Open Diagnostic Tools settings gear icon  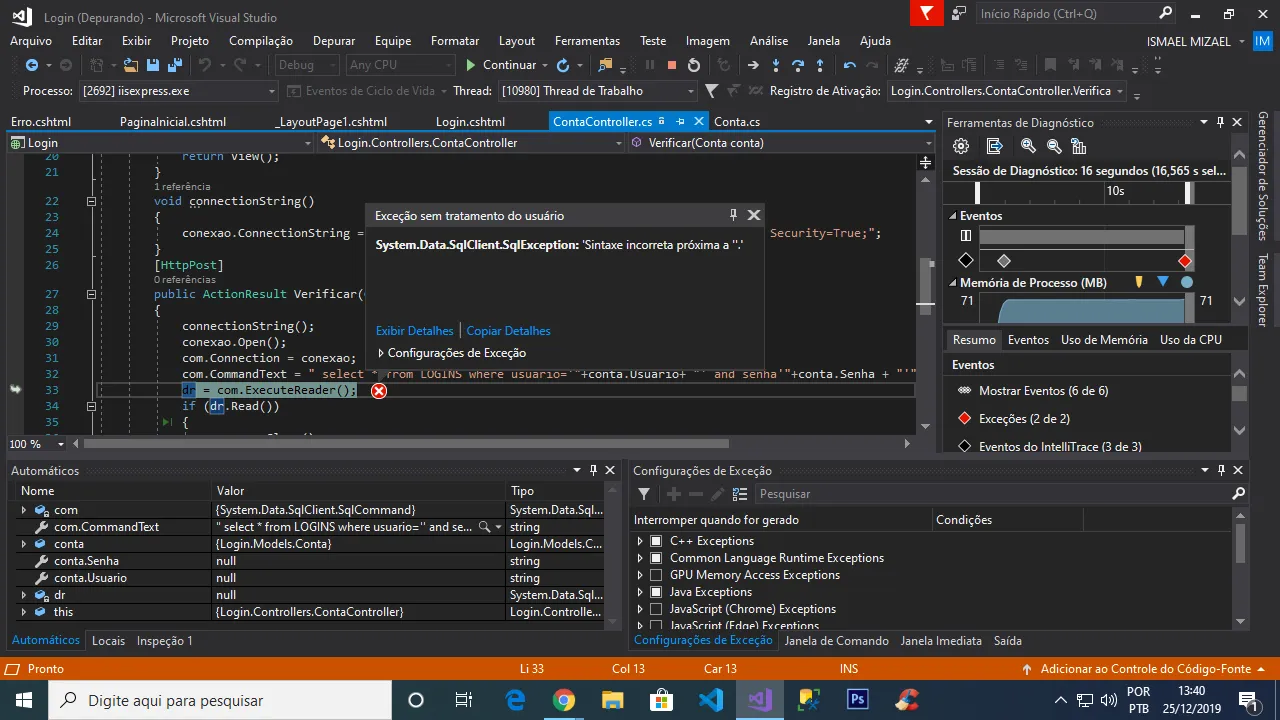point(961,146)
